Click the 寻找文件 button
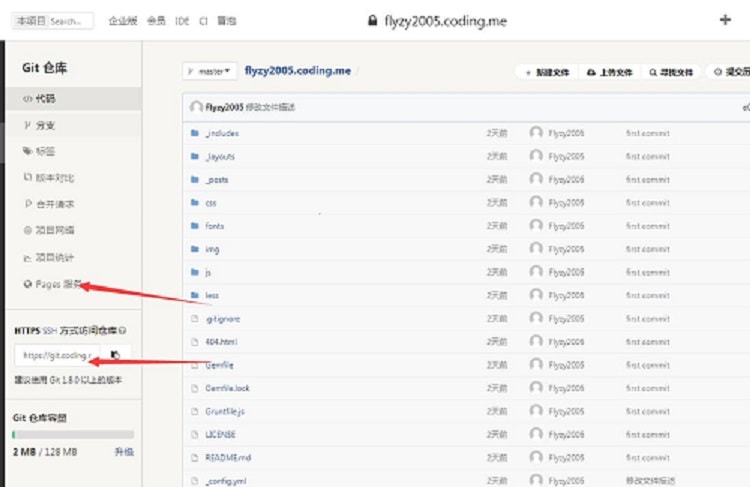750x487 pixels. coord(671,72)
